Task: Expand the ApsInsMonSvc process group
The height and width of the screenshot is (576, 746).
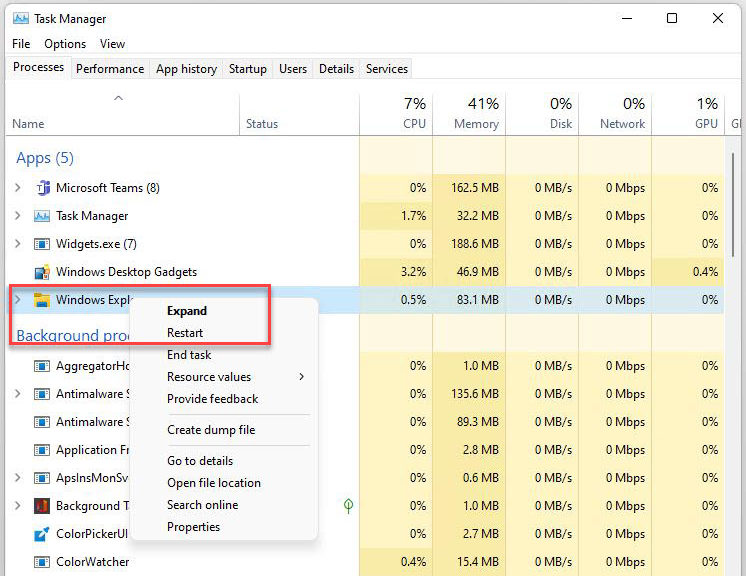Action: point(18,478)
